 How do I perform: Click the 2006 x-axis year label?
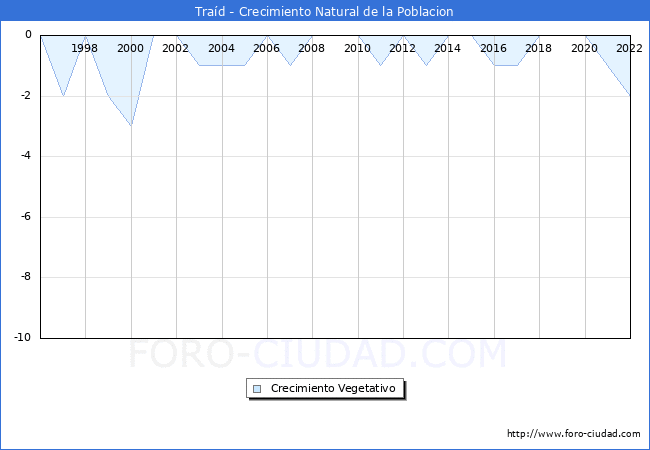pos(266,48)
